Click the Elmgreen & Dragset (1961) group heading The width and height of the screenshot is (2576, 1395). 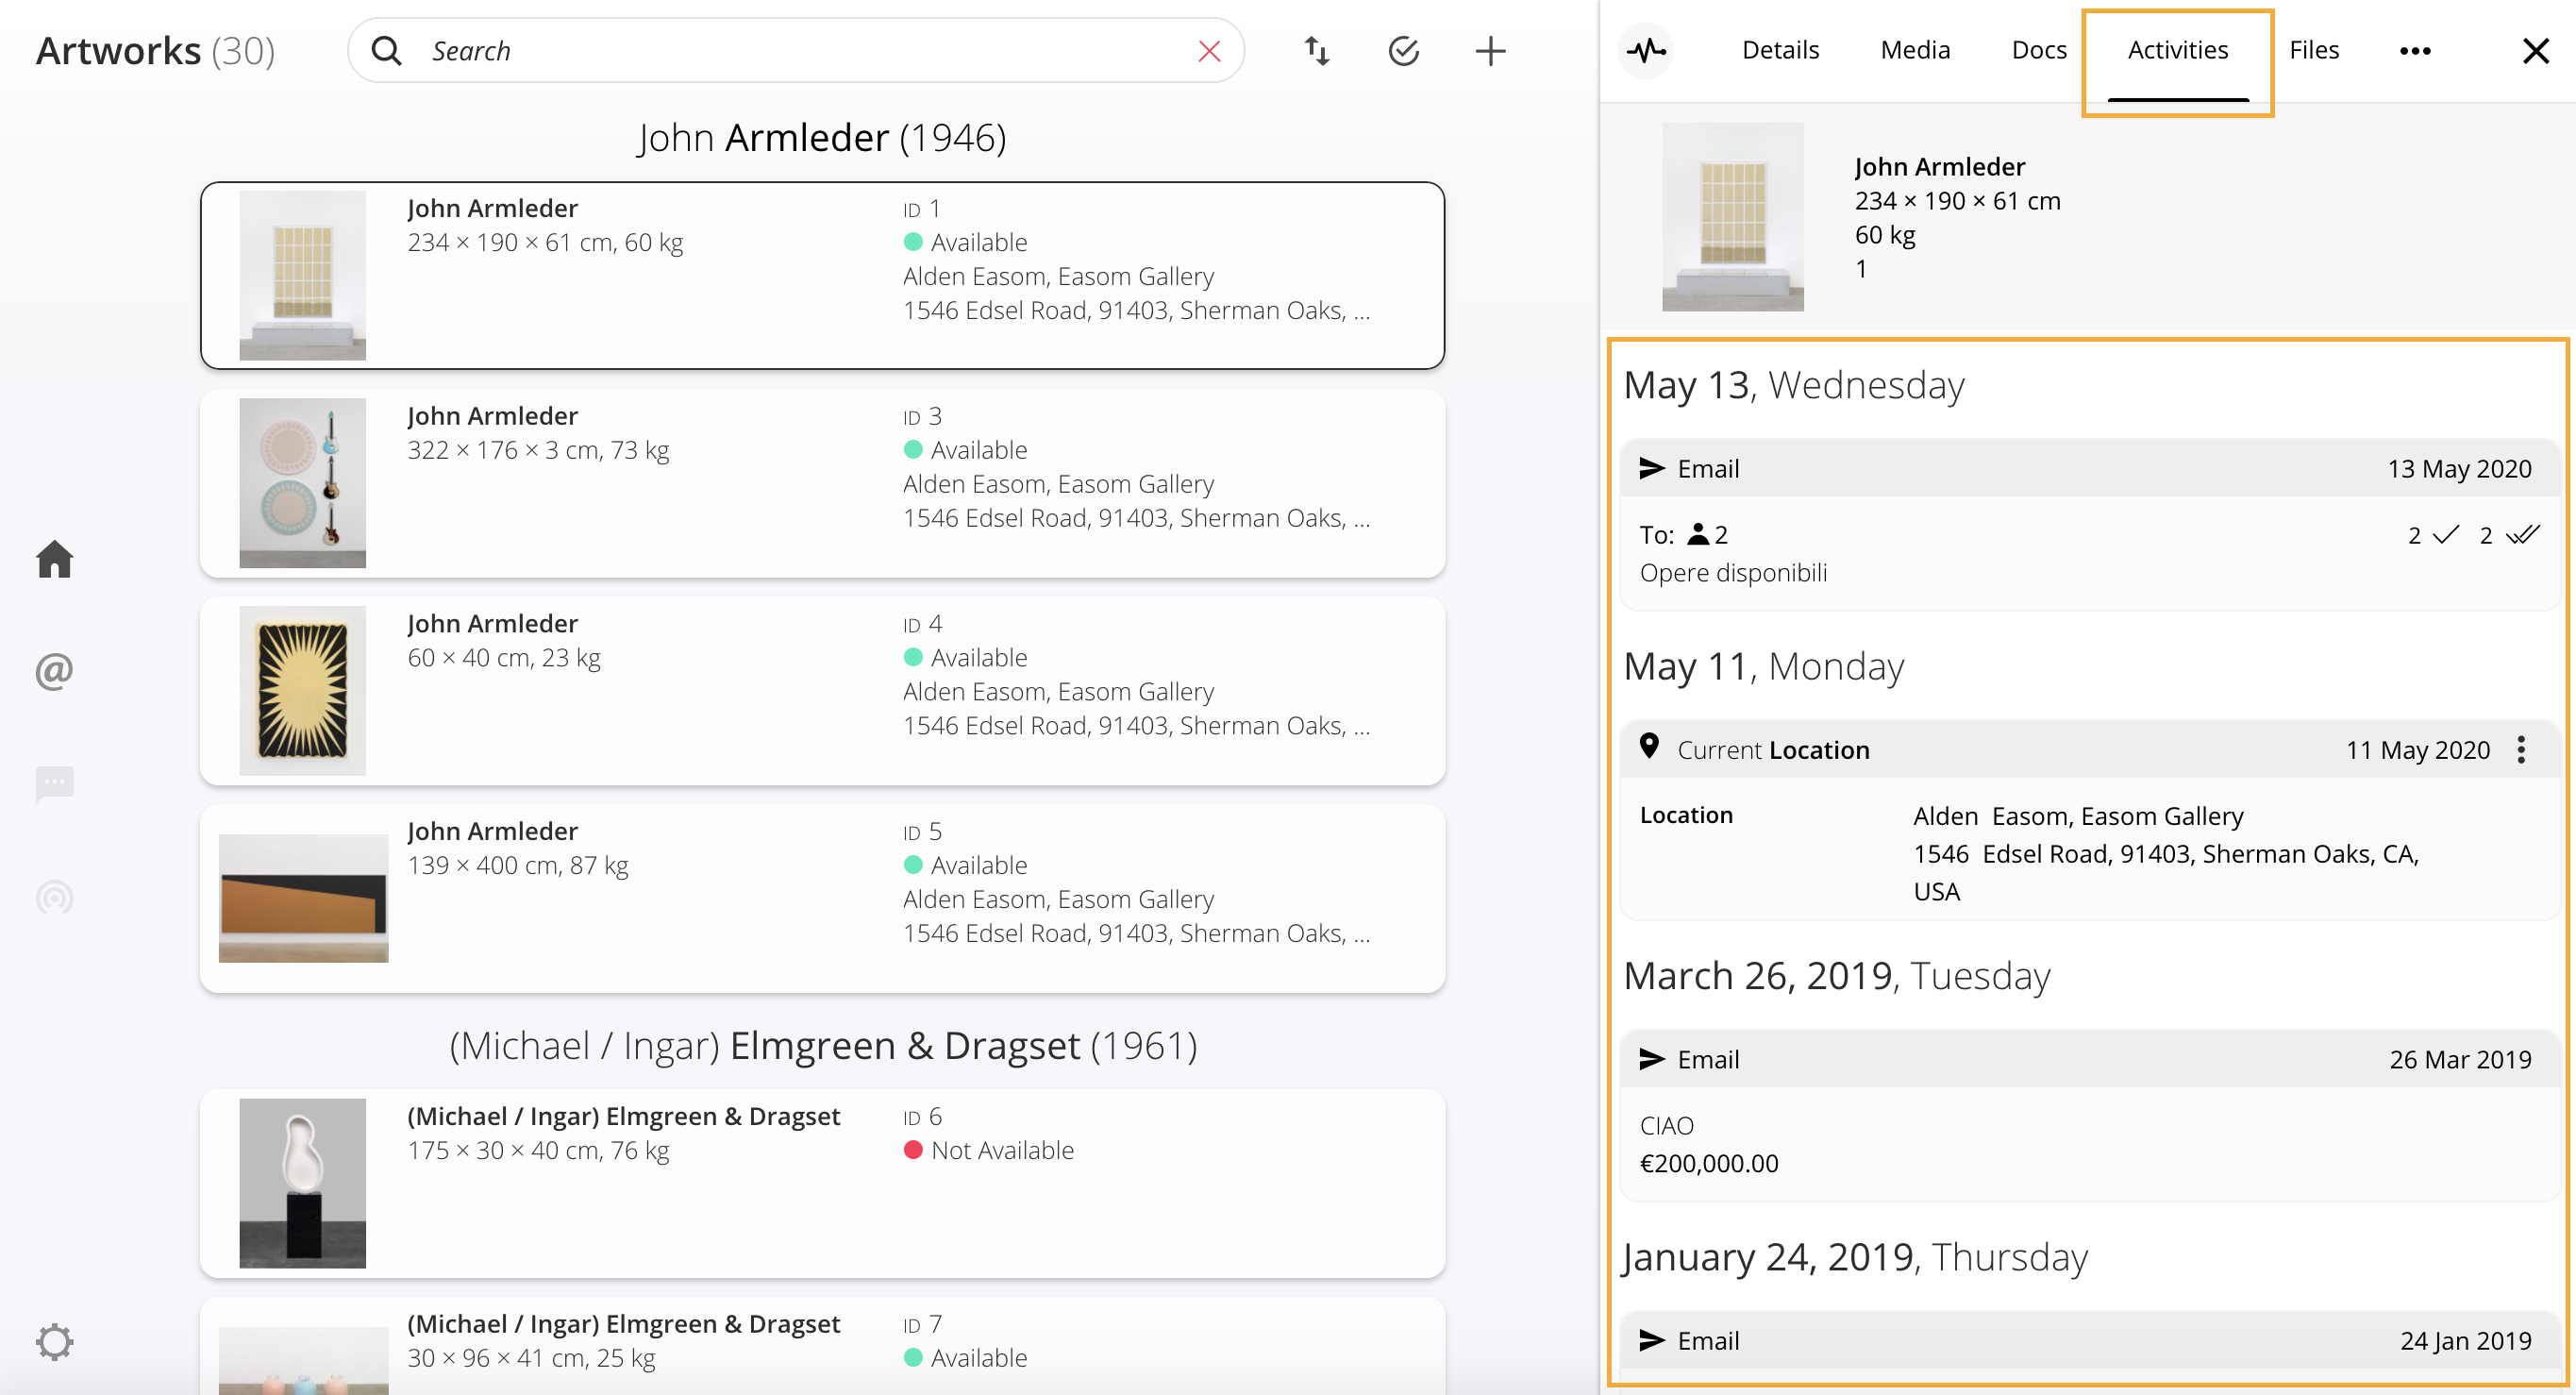823,1045
